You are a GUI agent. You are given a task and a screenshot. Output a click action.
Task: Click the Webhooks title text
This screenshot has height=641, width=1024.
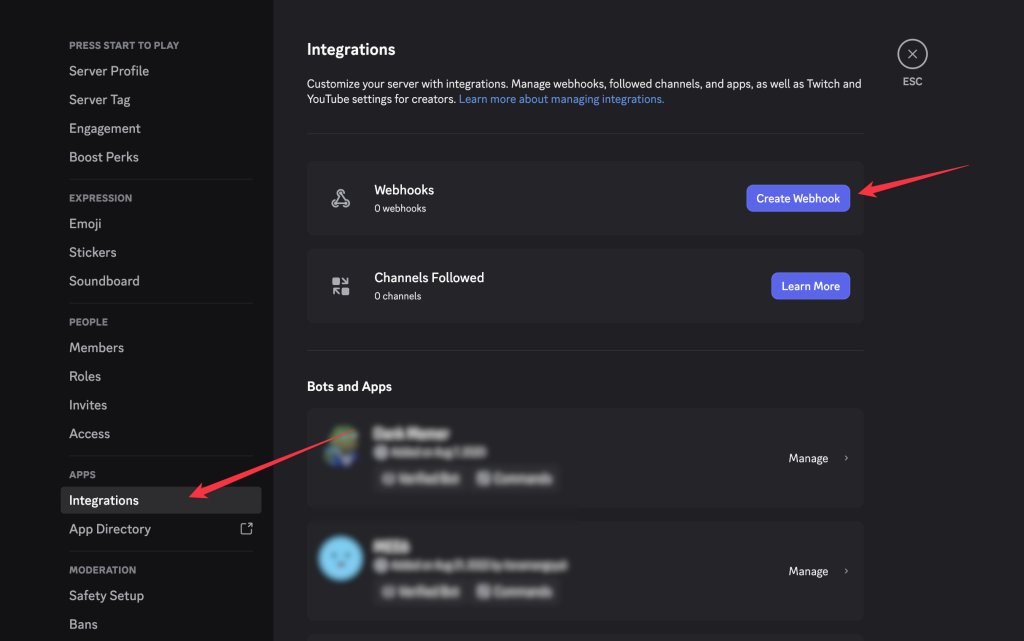point(404,190)
